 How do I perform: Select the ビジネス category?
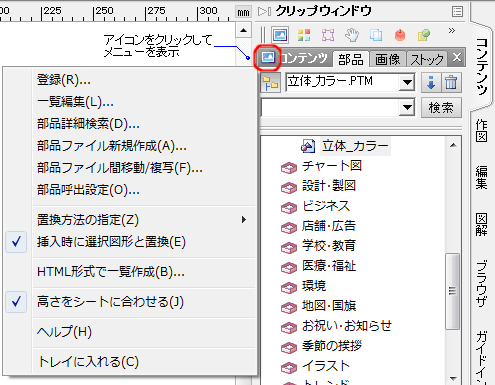tap(326, 206)
